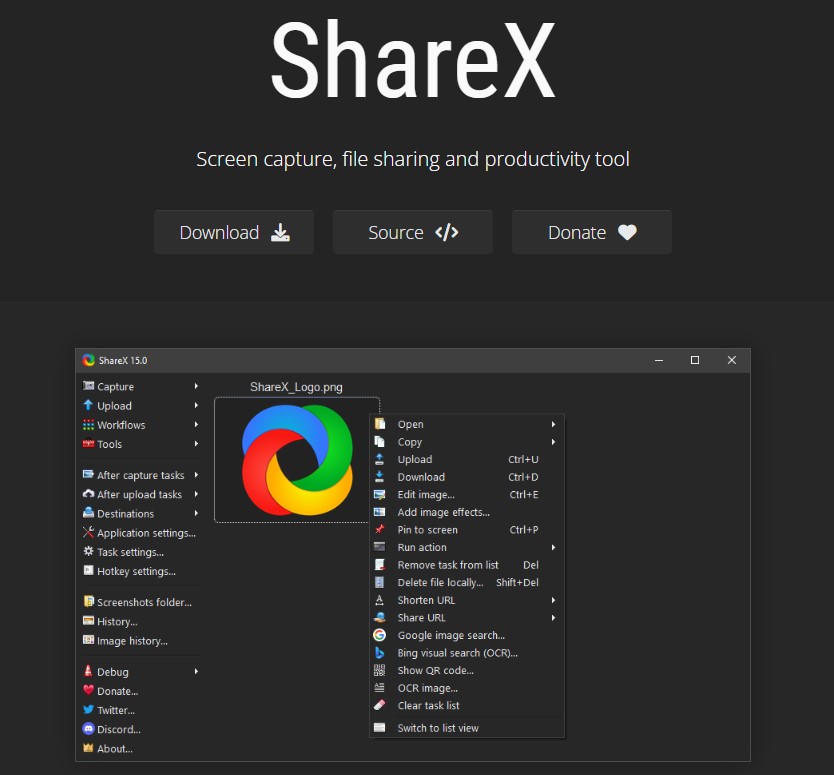This screenshot has width=834, height=775.
Task: Click the Capture menu camera icon
Action: (88, 386)
